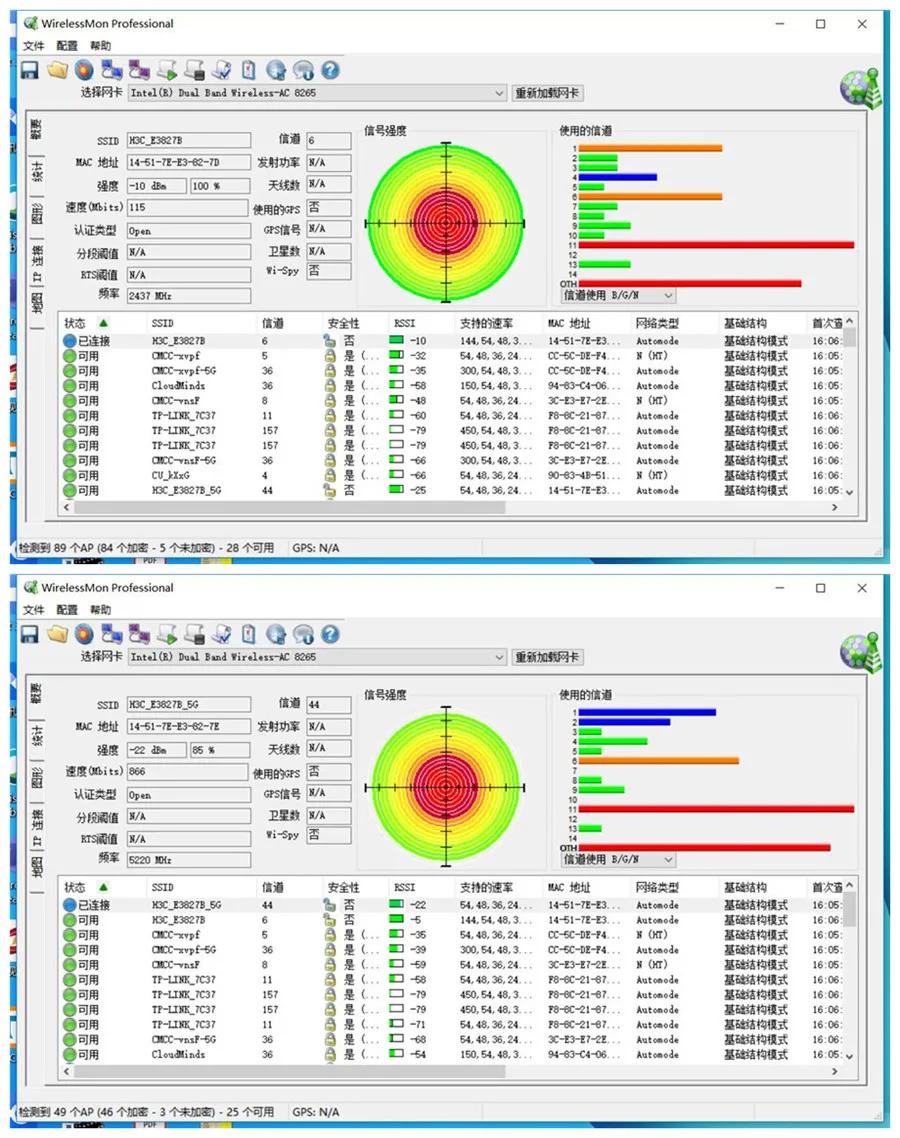900x1138 pixels.
Task: Click the vertical list scrollbar down arrow, channel 44 window
Action: pos(850,1056)
